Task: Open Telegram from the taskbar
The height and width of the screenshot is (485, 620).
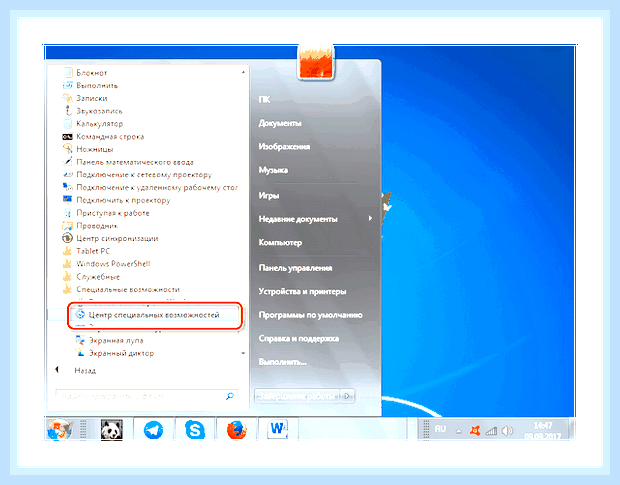Action: [x=153, y=430]
